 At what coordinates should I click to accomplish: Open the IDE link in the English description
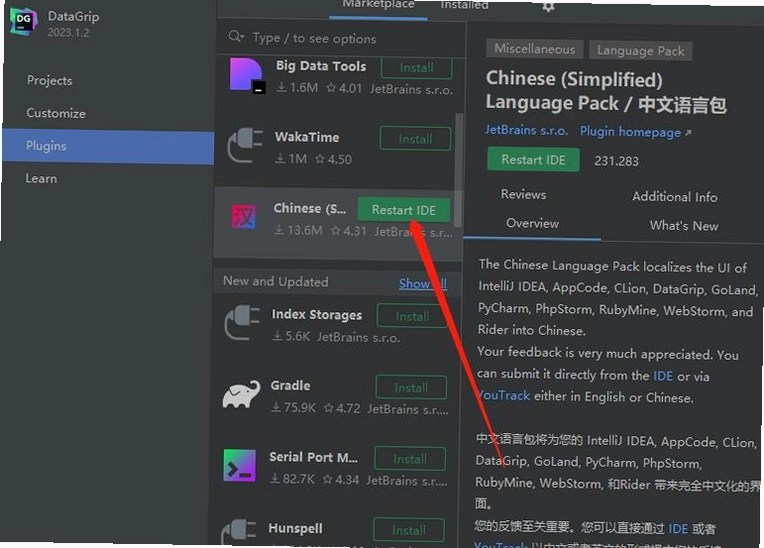[663, 376]
